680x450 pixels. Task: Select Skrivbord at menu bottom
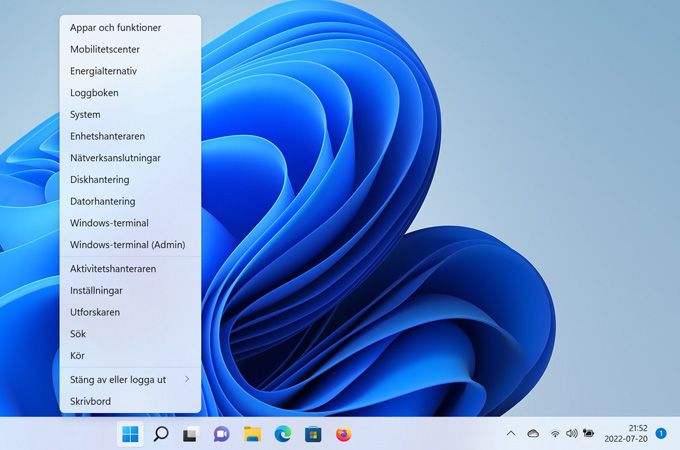(131, 401)
